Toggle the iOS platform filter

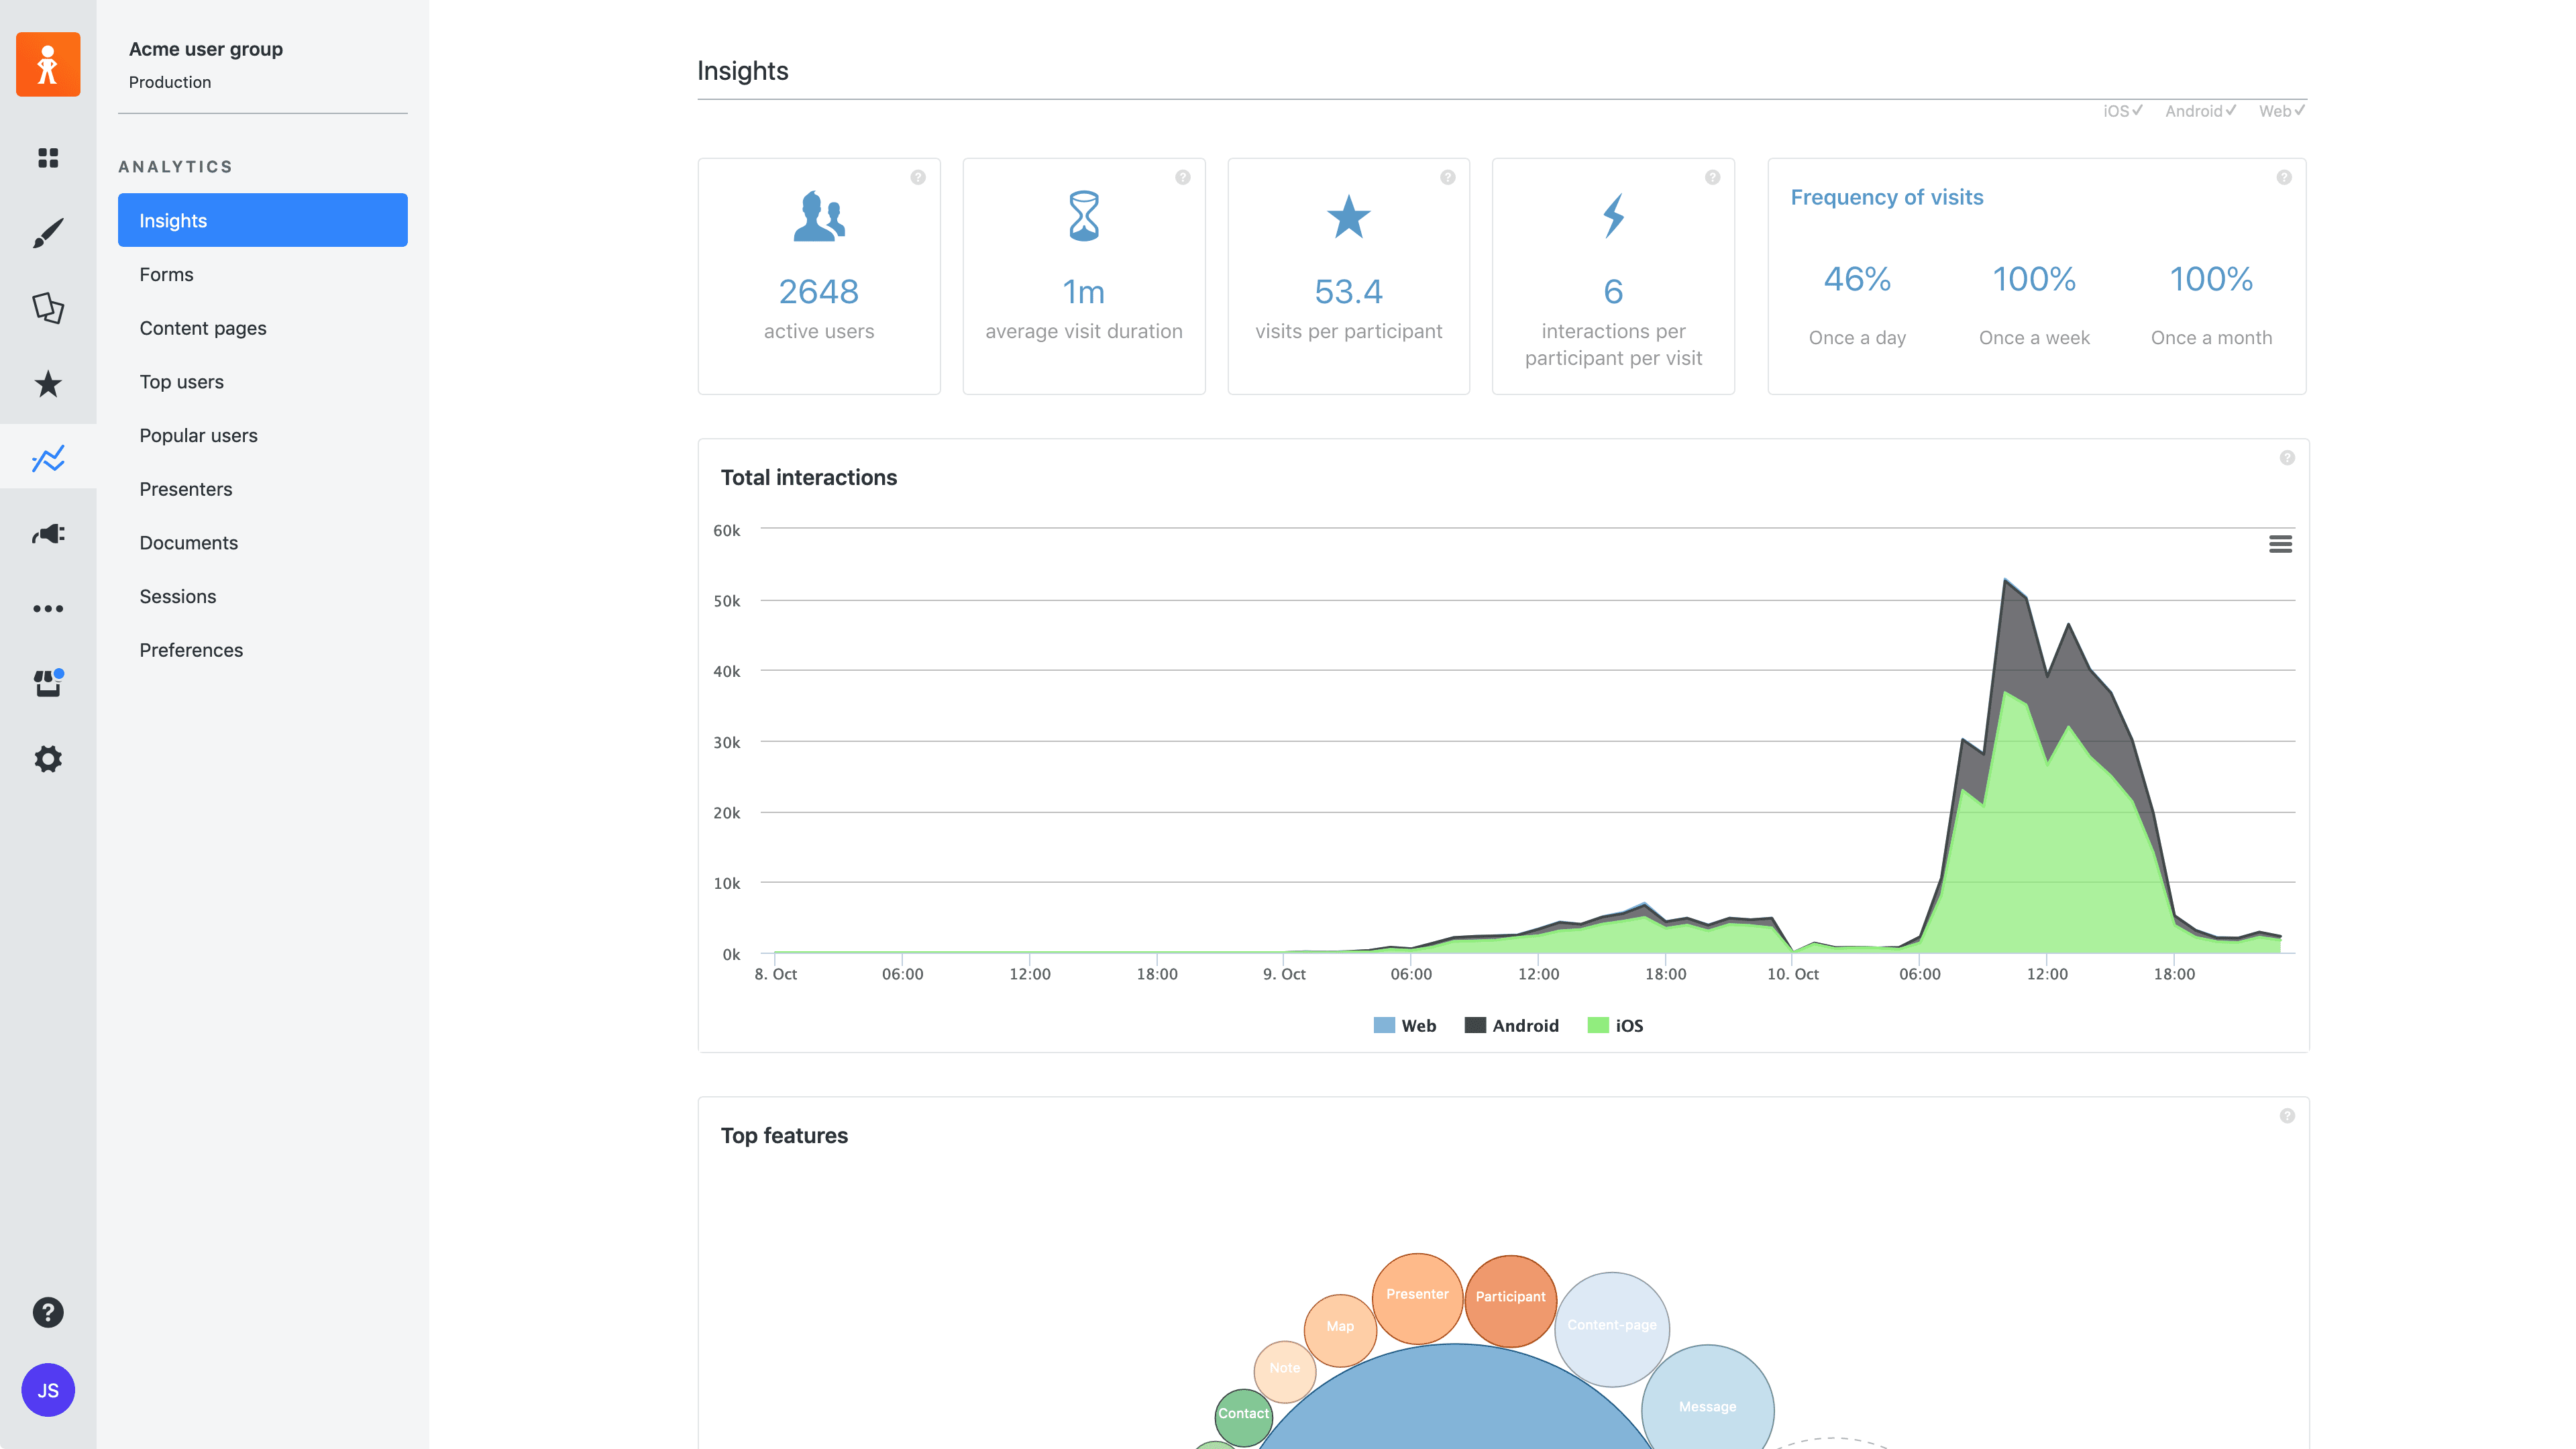pos(2122,111)
